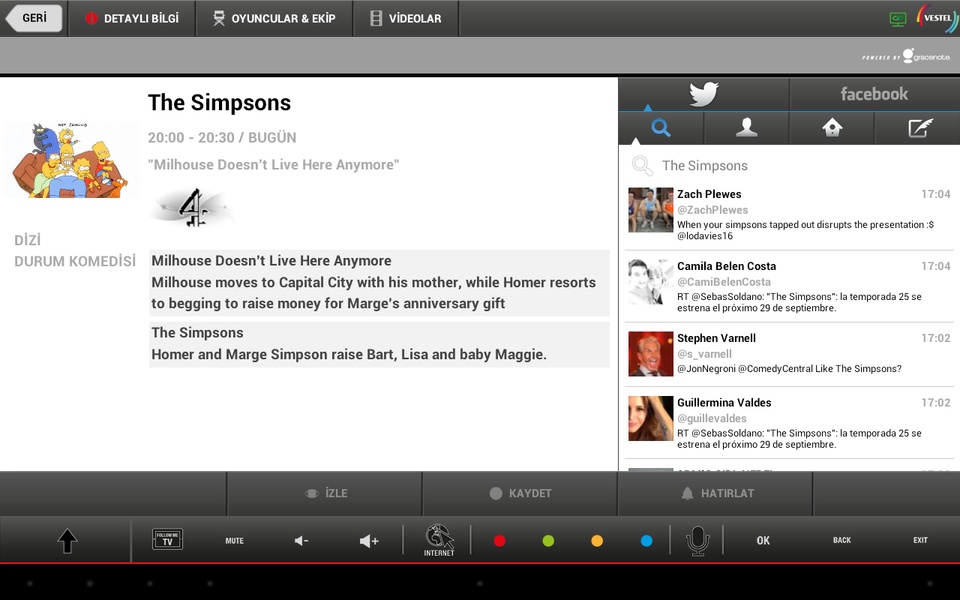This screenshot has height=600, width=960.
Task: Click the up arrow remote icon
Action: [x=67, y=541]
